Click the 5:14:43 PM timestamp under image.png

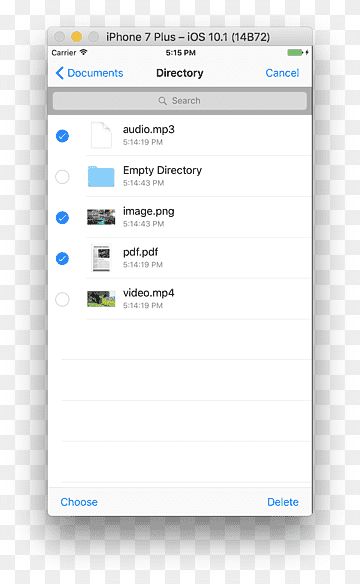[x=143, y=224]
